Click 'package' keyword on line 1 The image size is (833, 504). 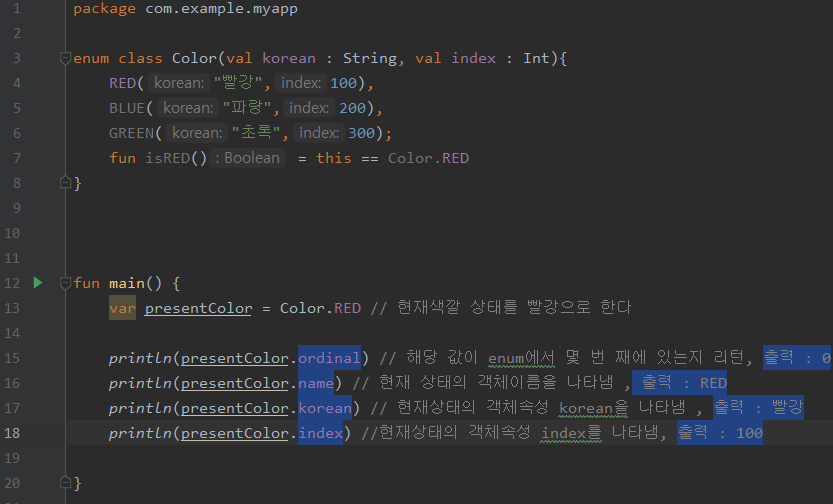pyautogui.click(x=104, y=9)
